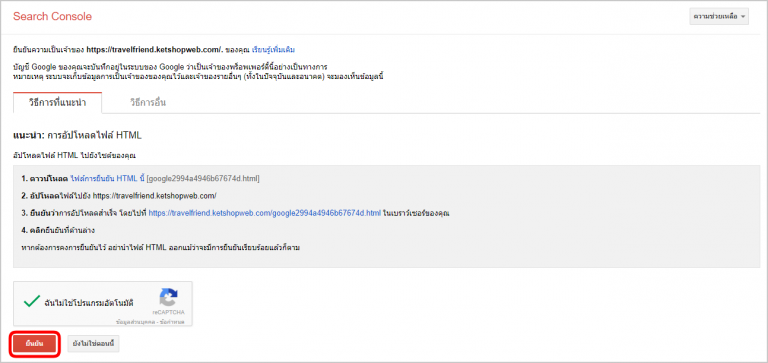This screenshot has height=363, width=768.
Task: Click the ยังไม่ใช่ตอนนี้ not-now button
Action: pyautogui.click(x=93, y=344)
